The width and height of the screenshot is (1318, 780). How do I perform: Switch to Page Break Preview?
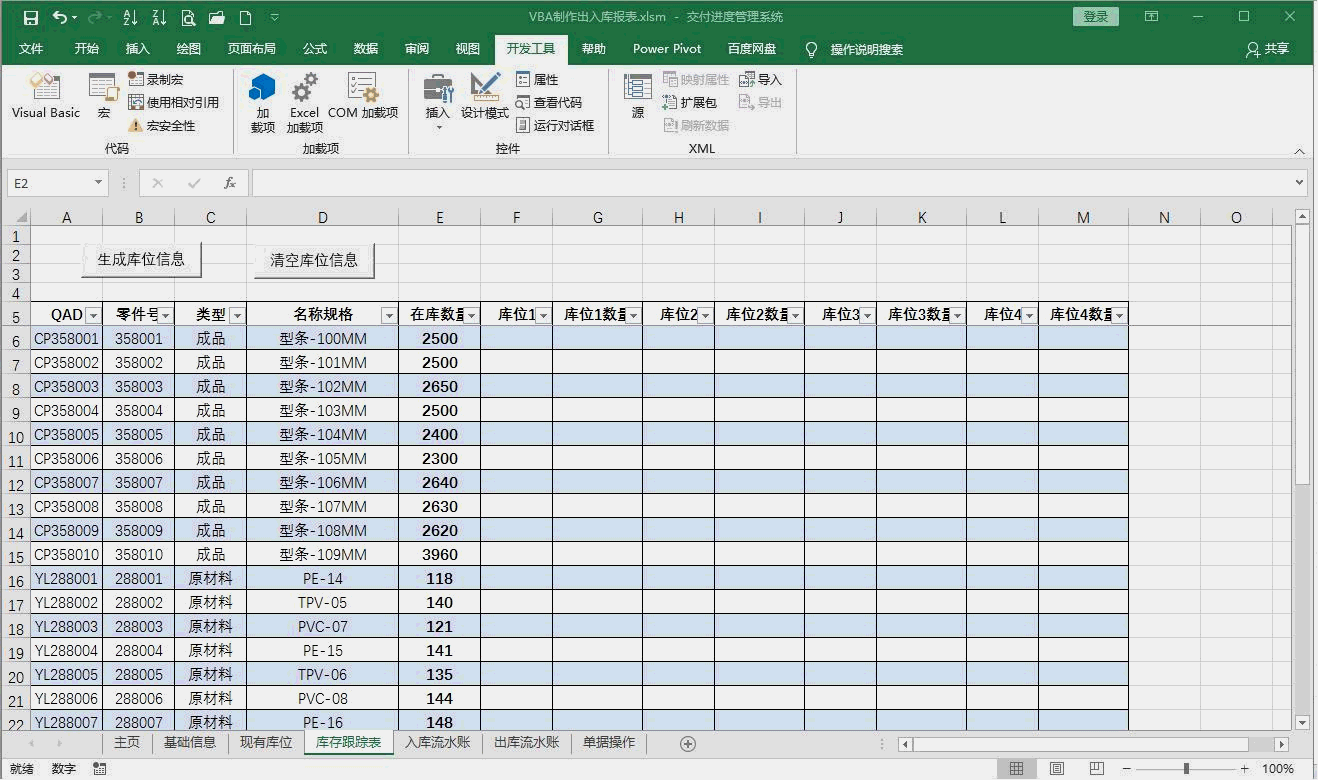pos(1097,769)
